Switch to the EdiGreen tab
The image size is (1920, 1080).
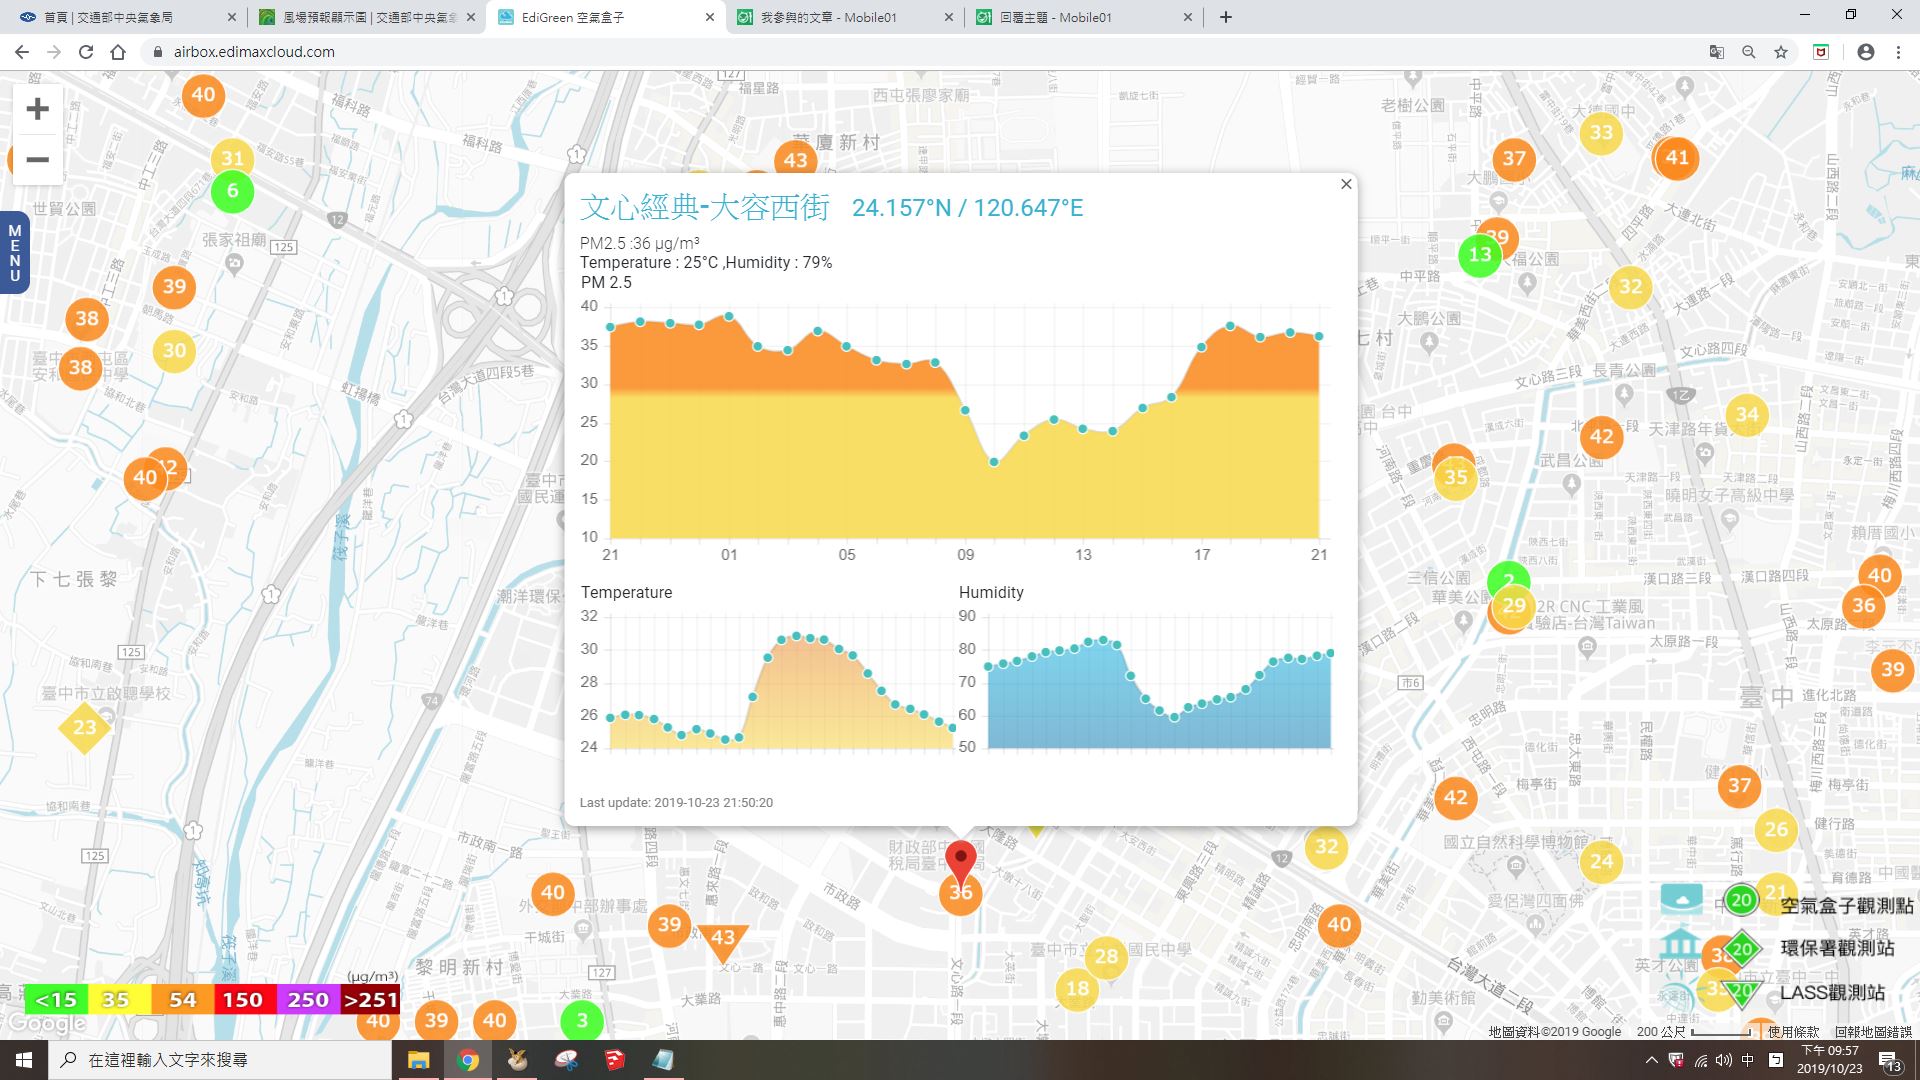coord(606,17)
